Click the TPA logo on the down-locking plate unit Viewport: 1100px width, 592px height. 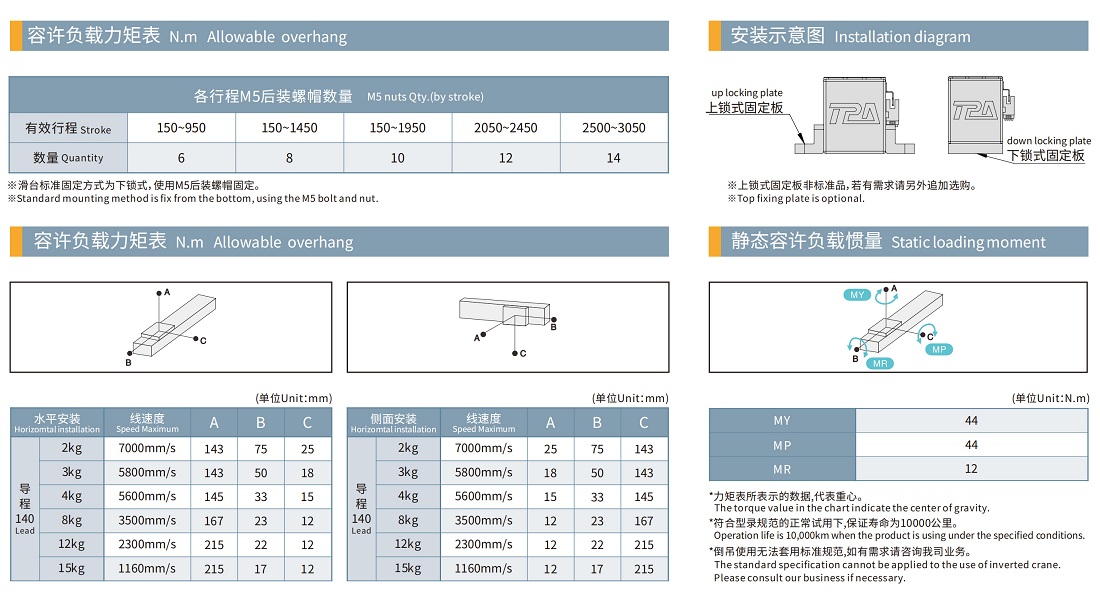[974, 110]
